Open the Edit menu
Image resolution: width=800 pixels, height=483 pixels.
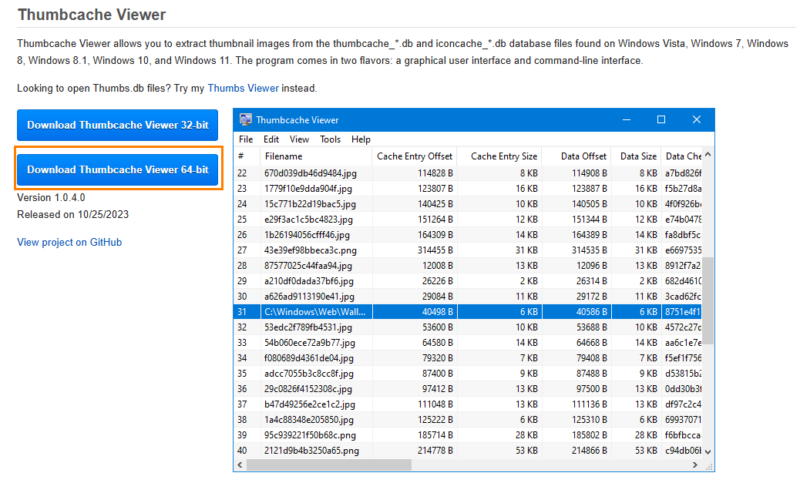pyautogui.click(x=271, y=139)
